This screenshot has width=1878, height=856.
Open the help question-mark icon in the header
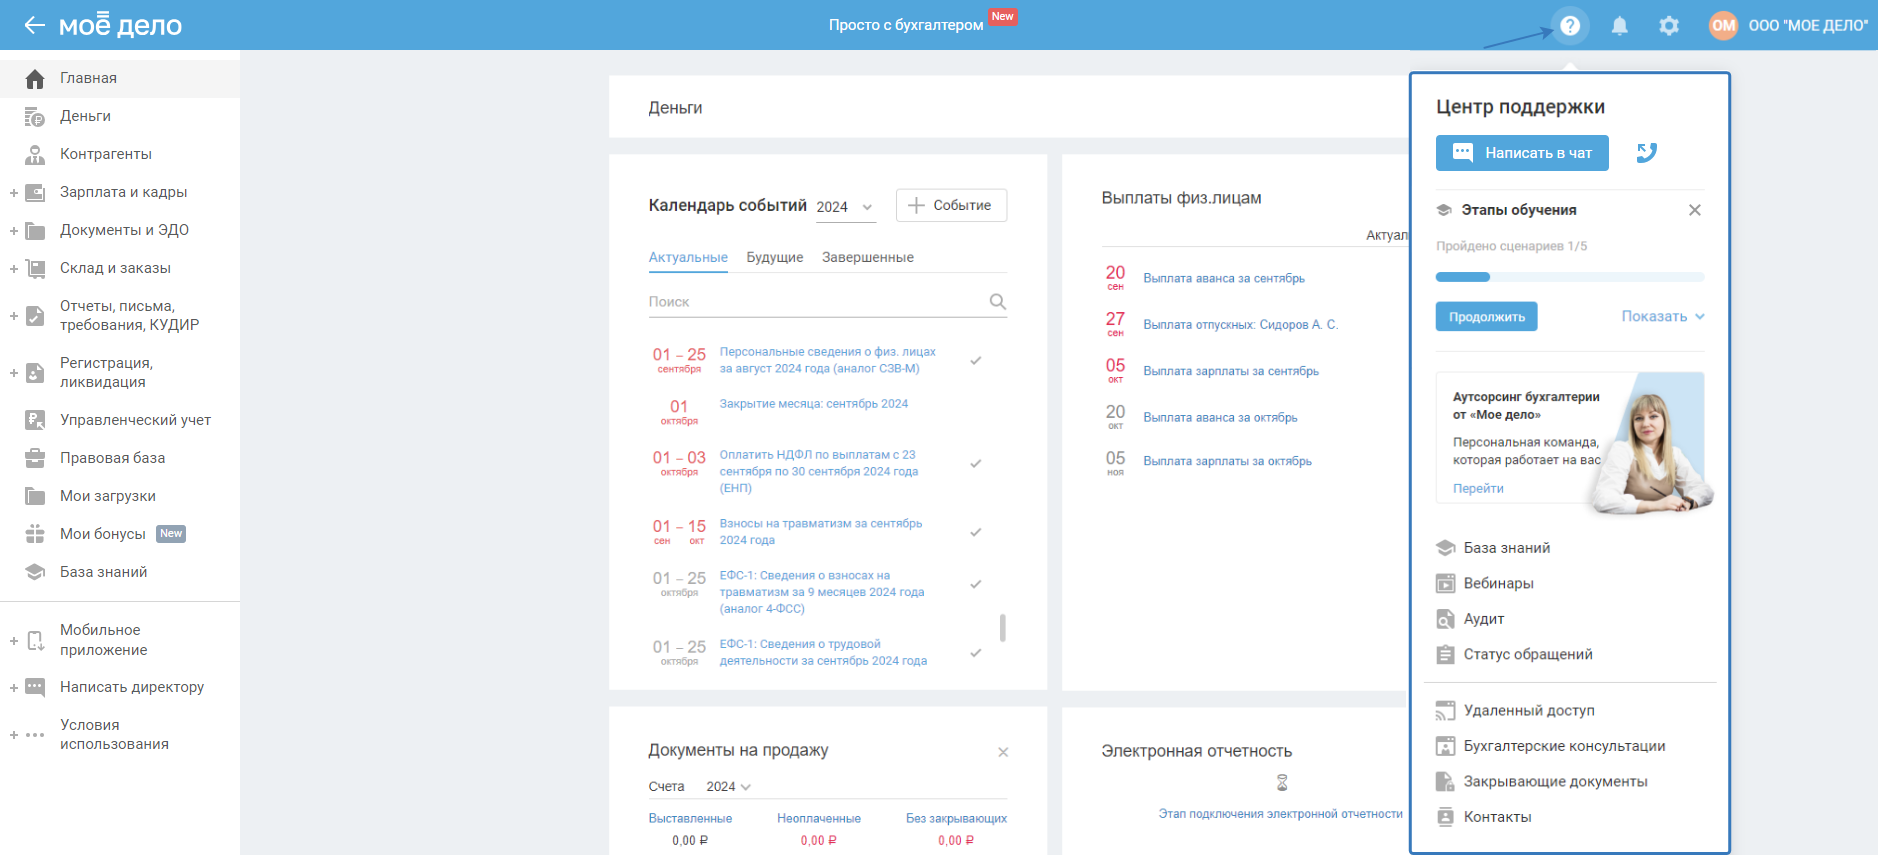[x=1570, y=25]
